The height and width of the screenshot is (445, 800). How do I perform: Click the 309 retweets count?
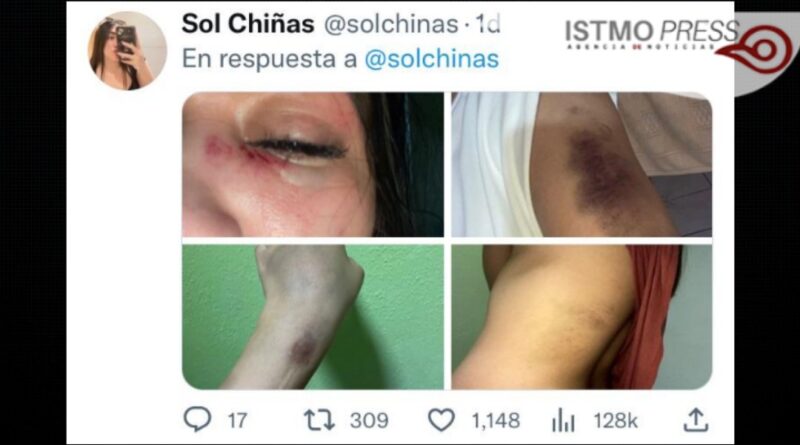coord(369,421)
